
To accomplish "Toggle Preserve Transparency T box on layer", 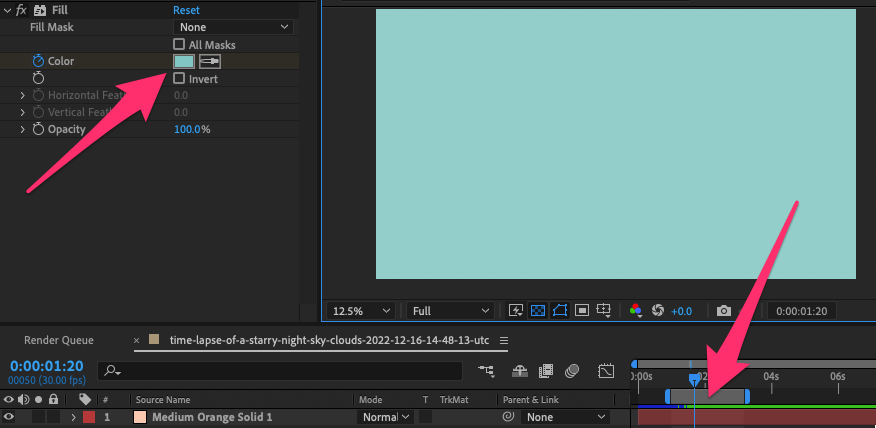I will click(x=426, y=417).
